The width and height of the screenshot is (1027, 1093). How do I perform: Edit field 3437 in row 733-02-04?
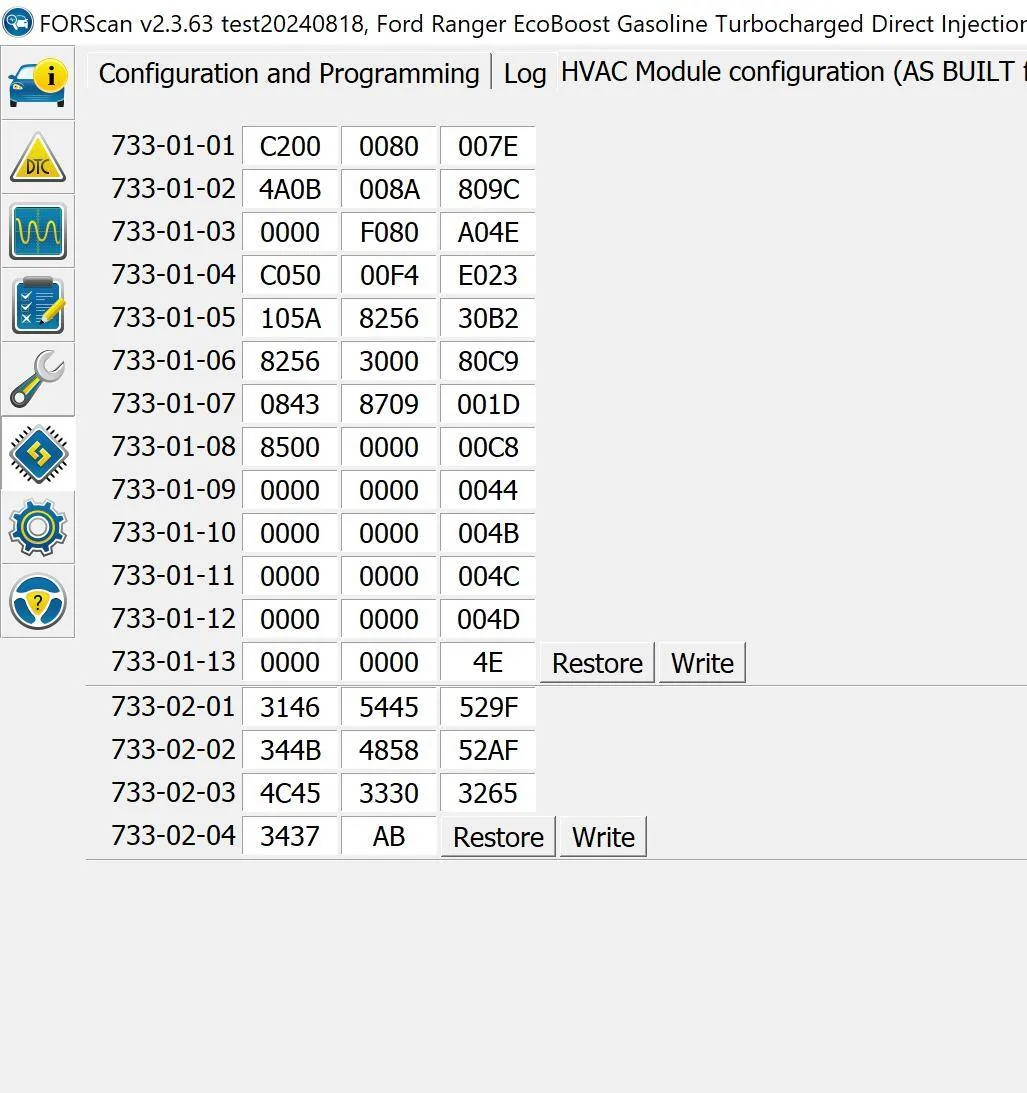pyautogui.click(x=290, y=836)
